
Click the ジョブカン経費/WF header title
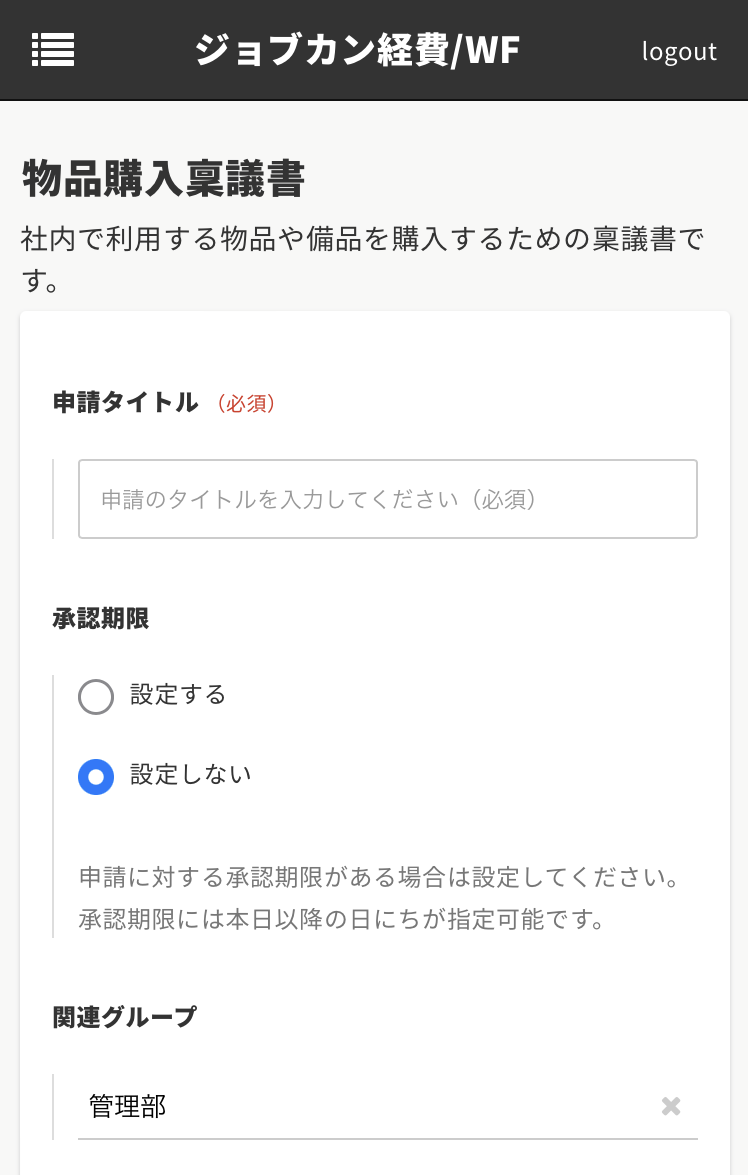click(357, 50)
